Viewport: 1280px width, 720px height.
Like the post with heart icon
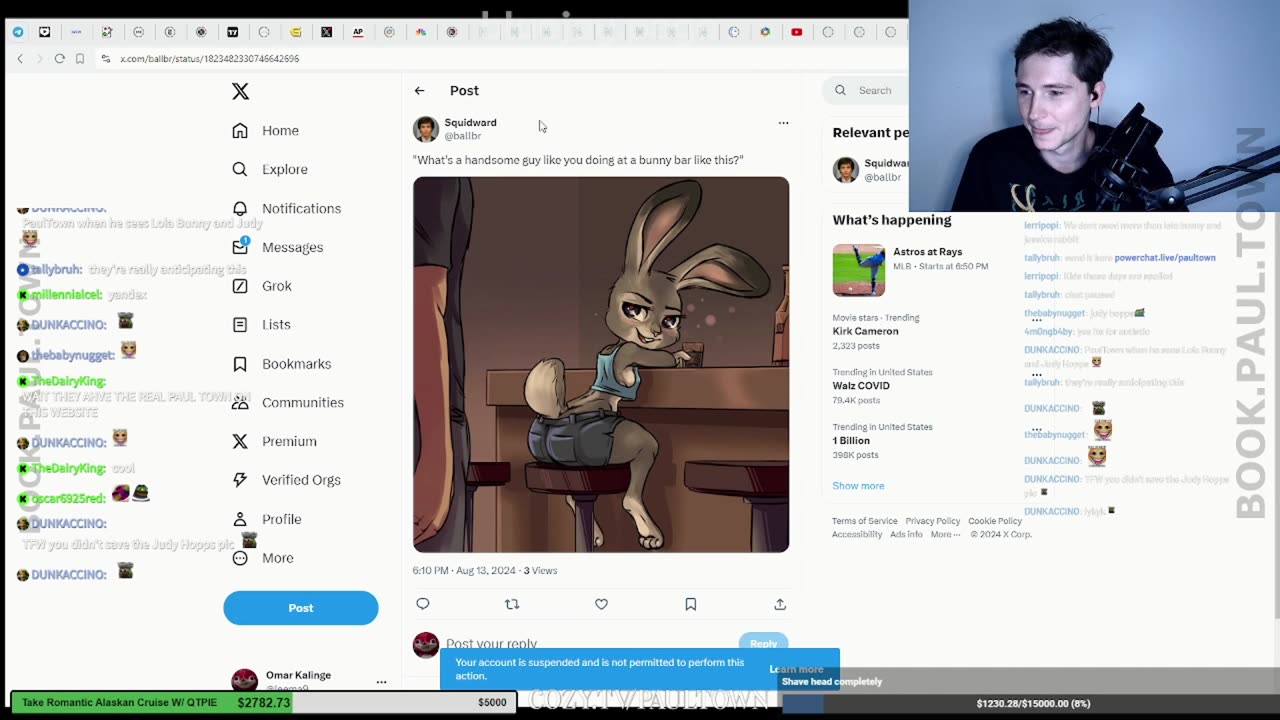[601, 604]
